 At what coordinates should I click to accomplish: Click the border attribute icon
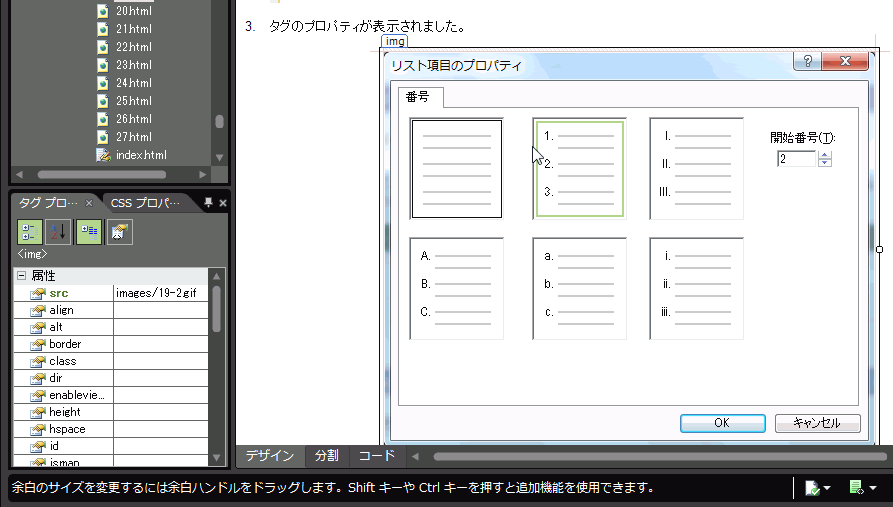[38, 345]
